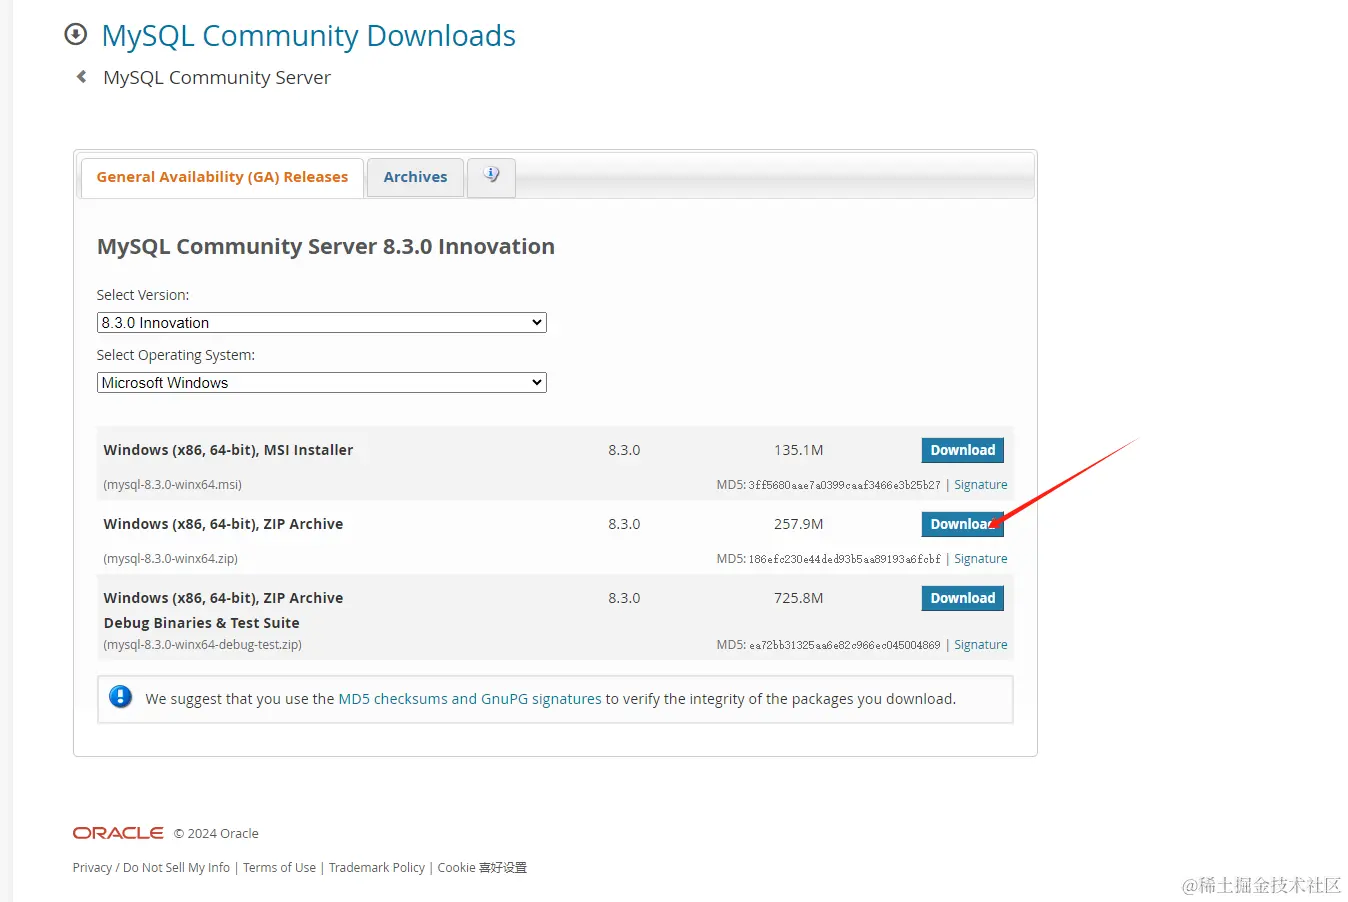1348x902 pixels.
Task: Click the 135.1M file size value
Action: click(798, 450)
